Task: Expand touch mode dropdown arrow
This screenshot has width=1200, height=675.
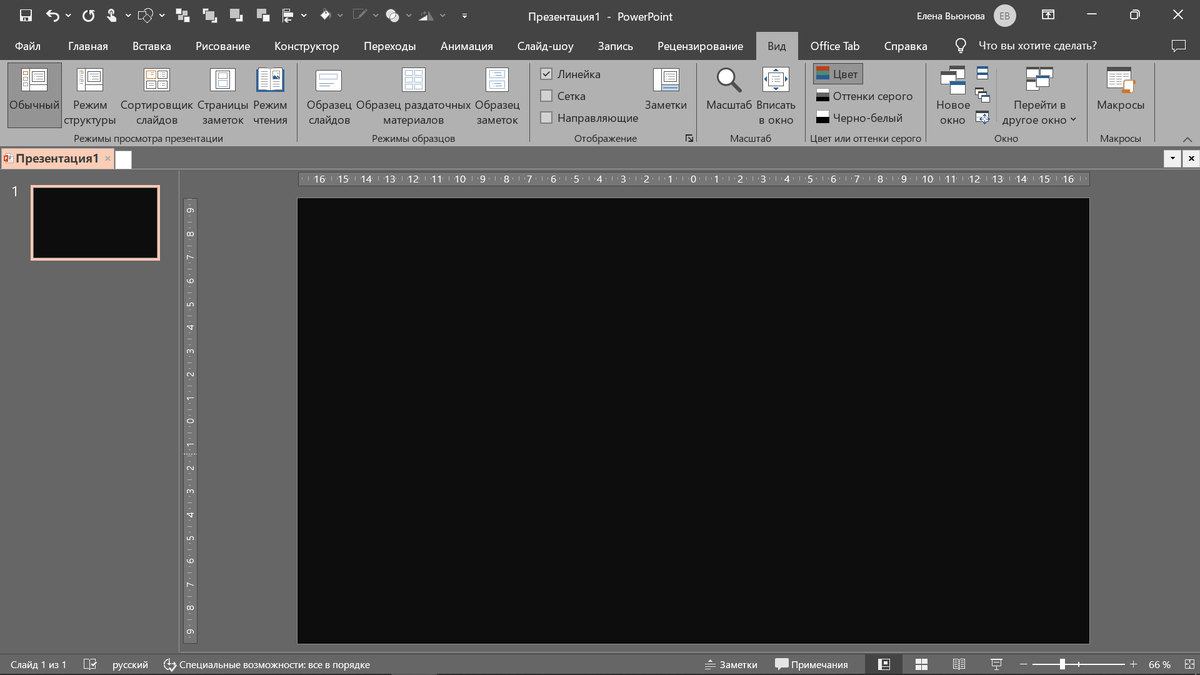Action: [128, 16]
